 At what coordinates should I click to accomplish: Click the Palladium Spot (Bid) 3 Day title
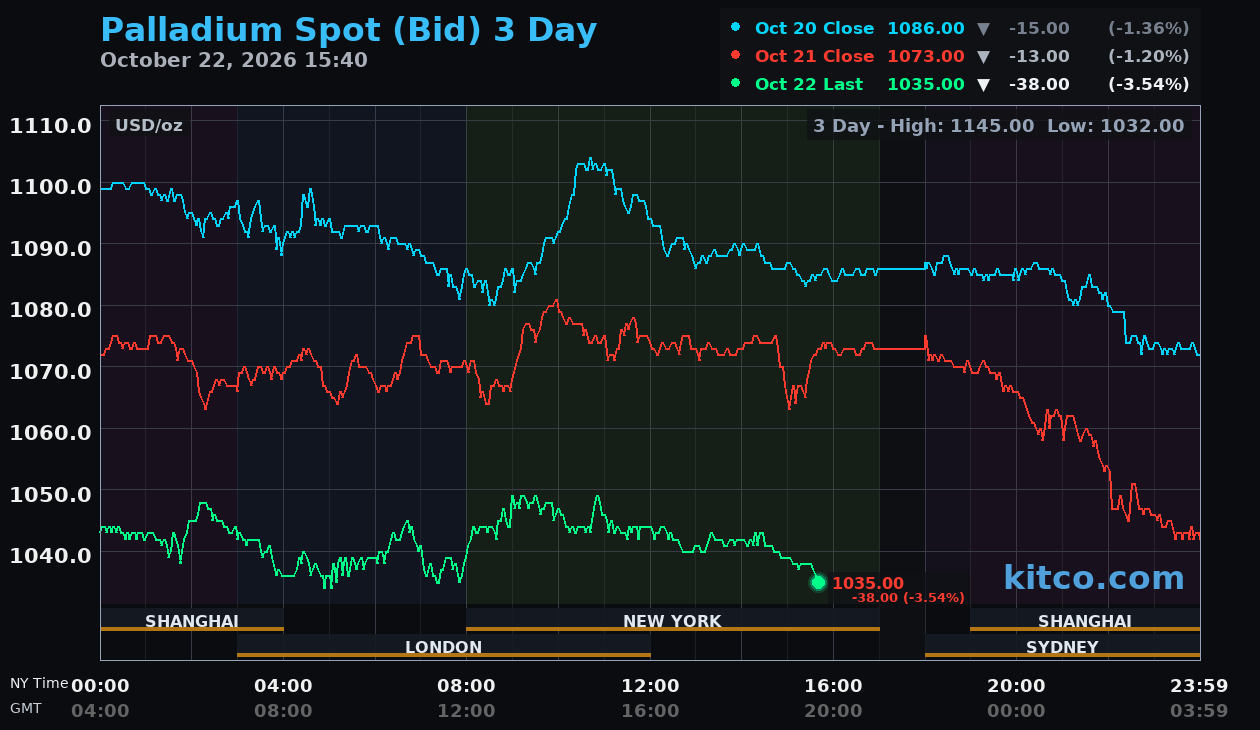pyautogui.click(x=349, y=30)
